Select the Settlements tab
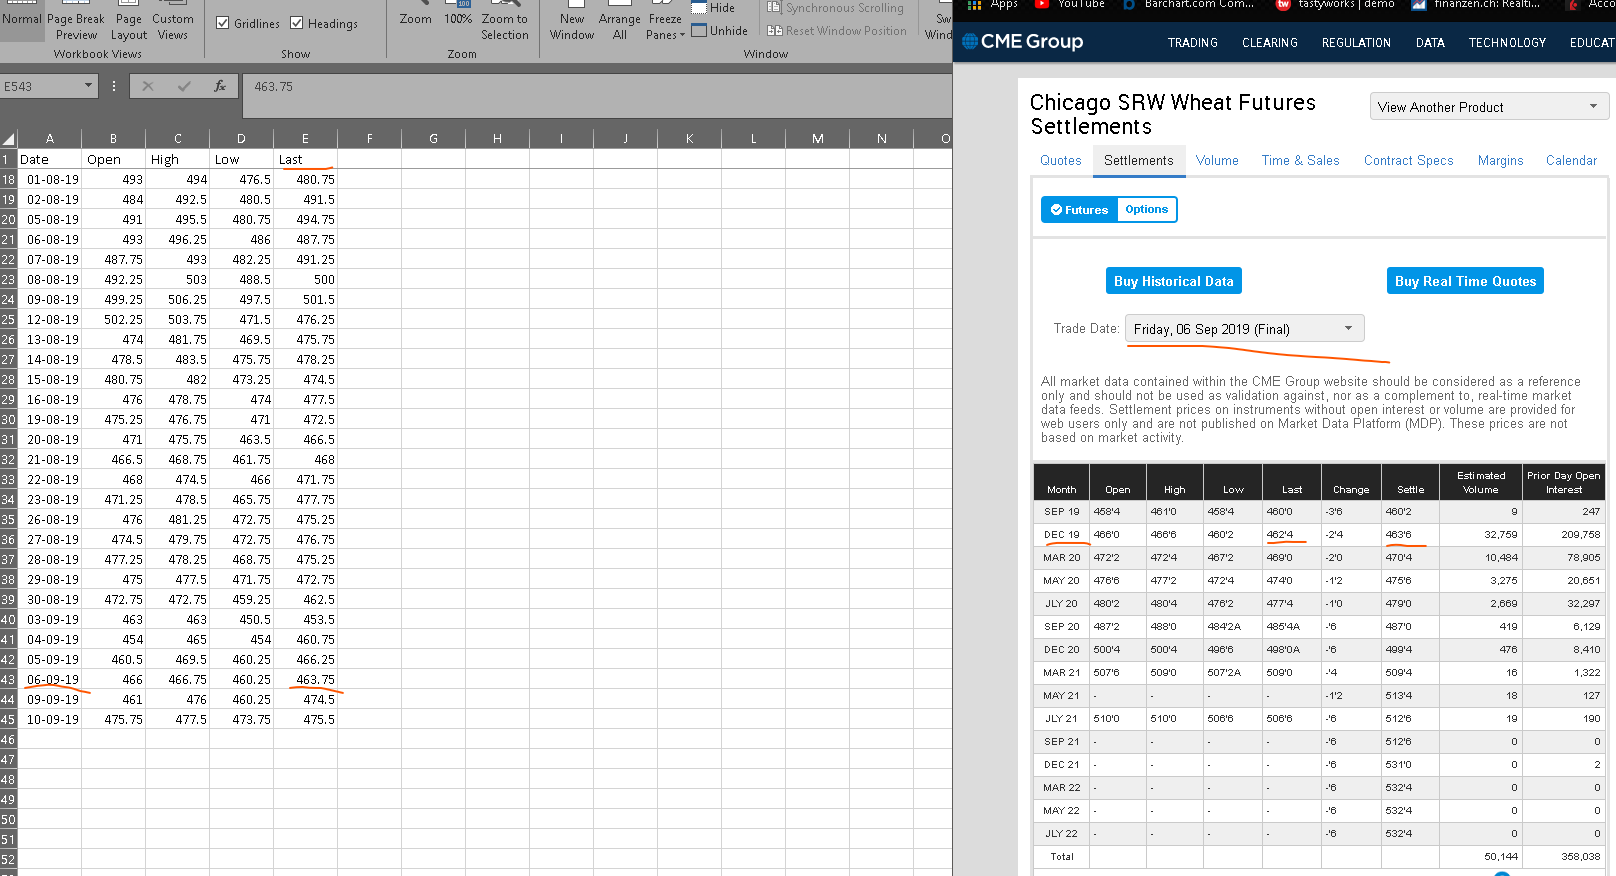This screenshot has height=876, width=1616. [x=1139, y=161]
